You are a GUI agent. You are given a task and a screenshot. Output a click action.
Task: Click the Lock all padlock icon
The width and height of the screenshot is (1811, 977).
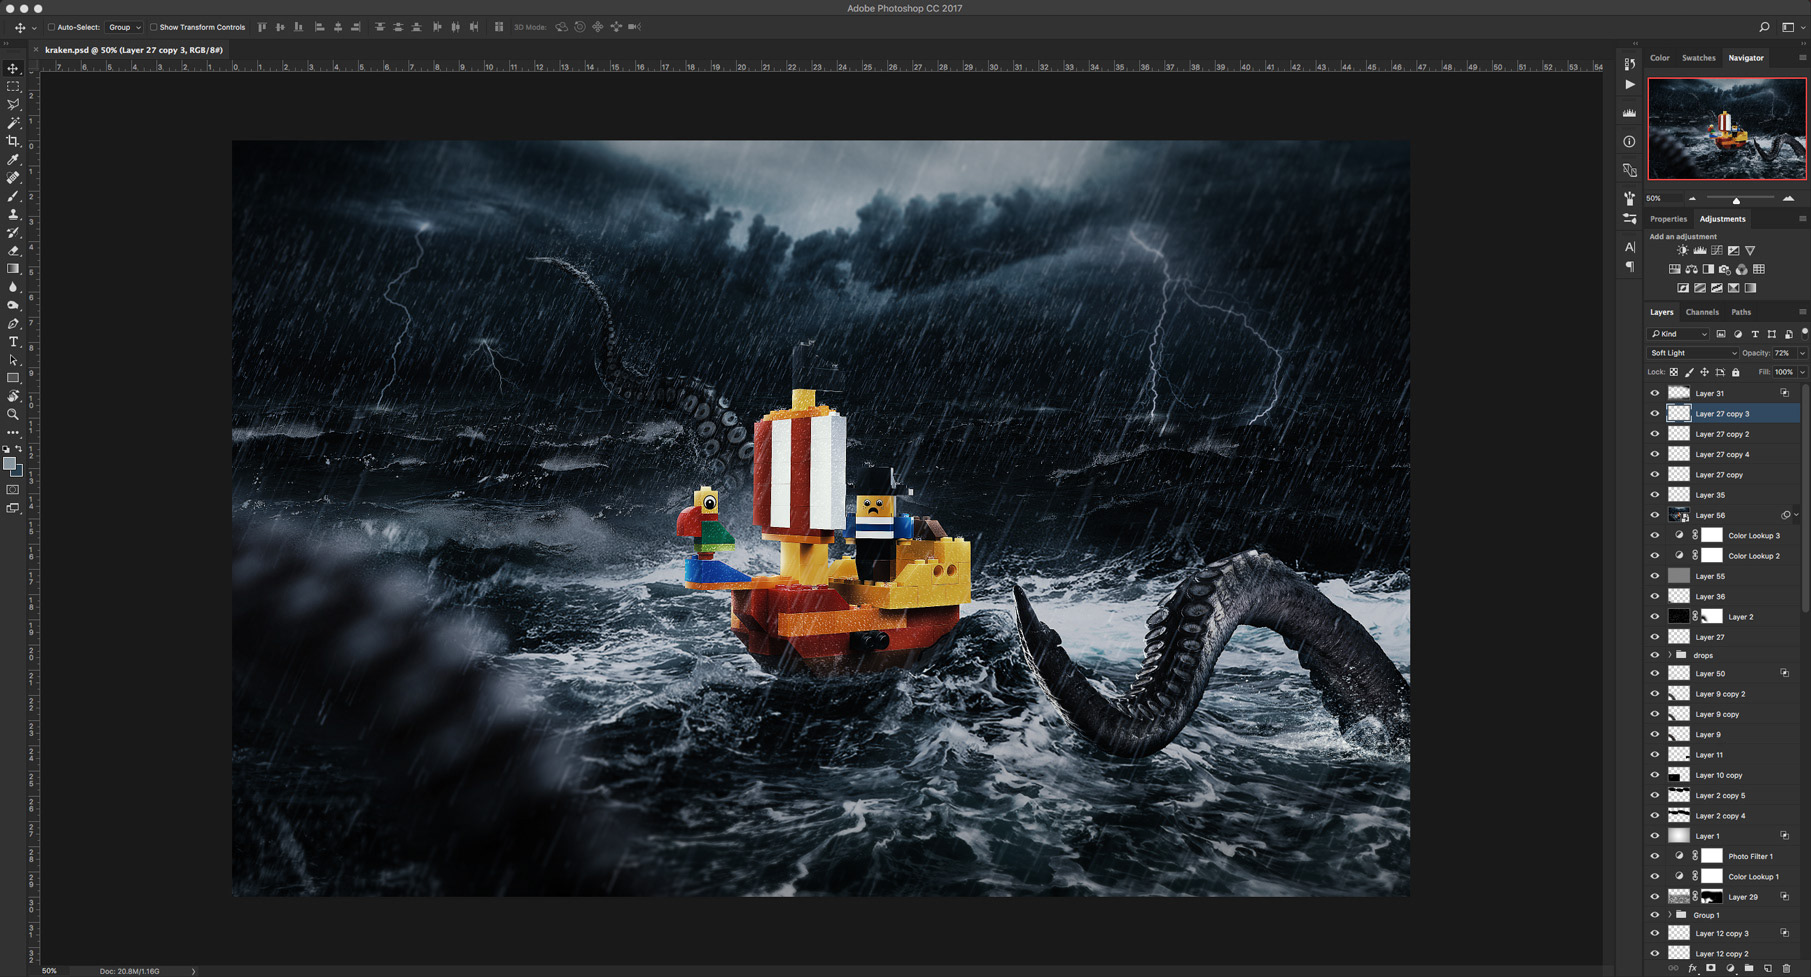pyautogui.click(x=1736, y=372)
